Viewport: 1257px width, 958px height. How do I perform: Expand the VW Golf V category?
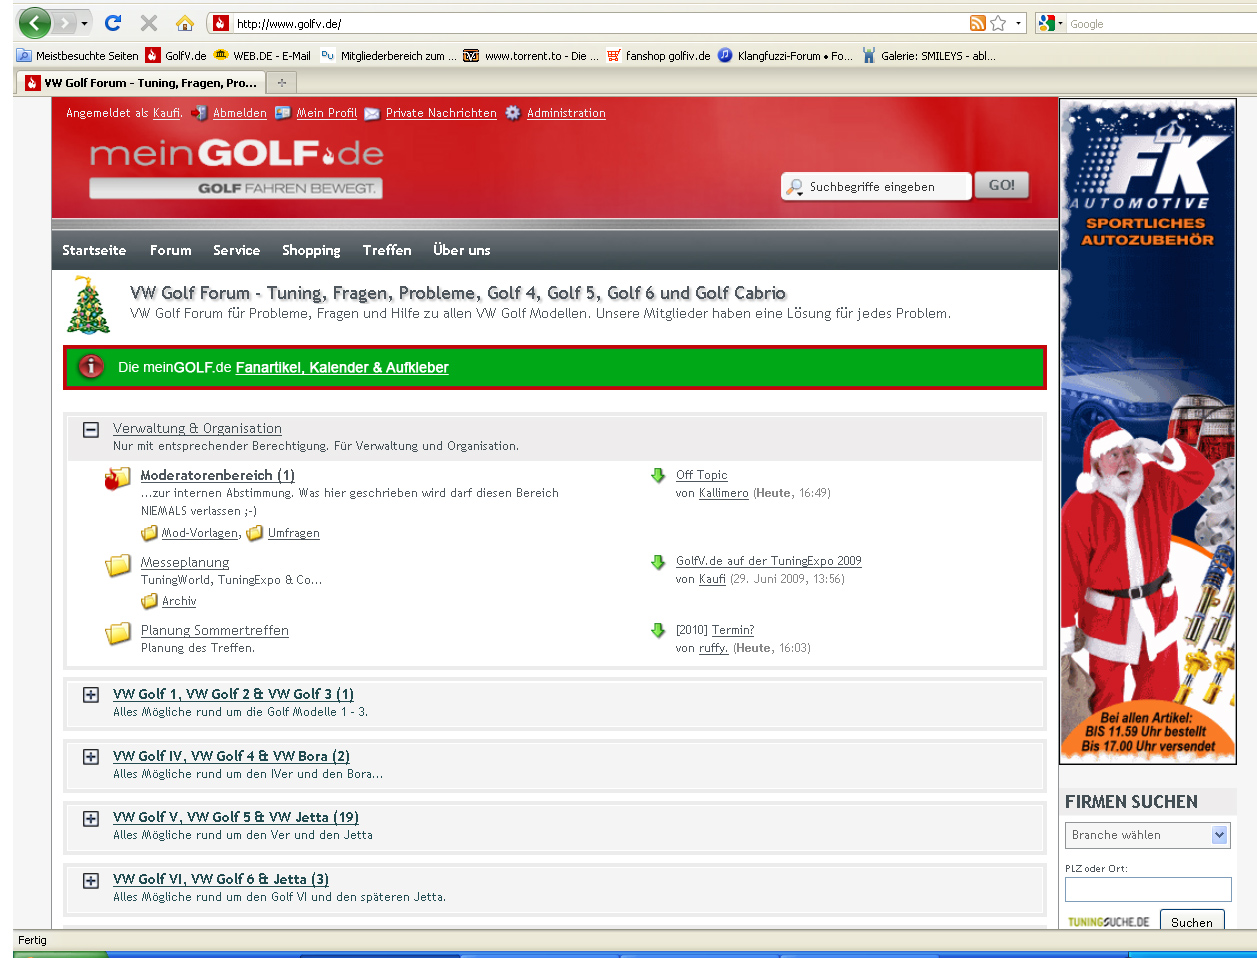pos(91,819)
